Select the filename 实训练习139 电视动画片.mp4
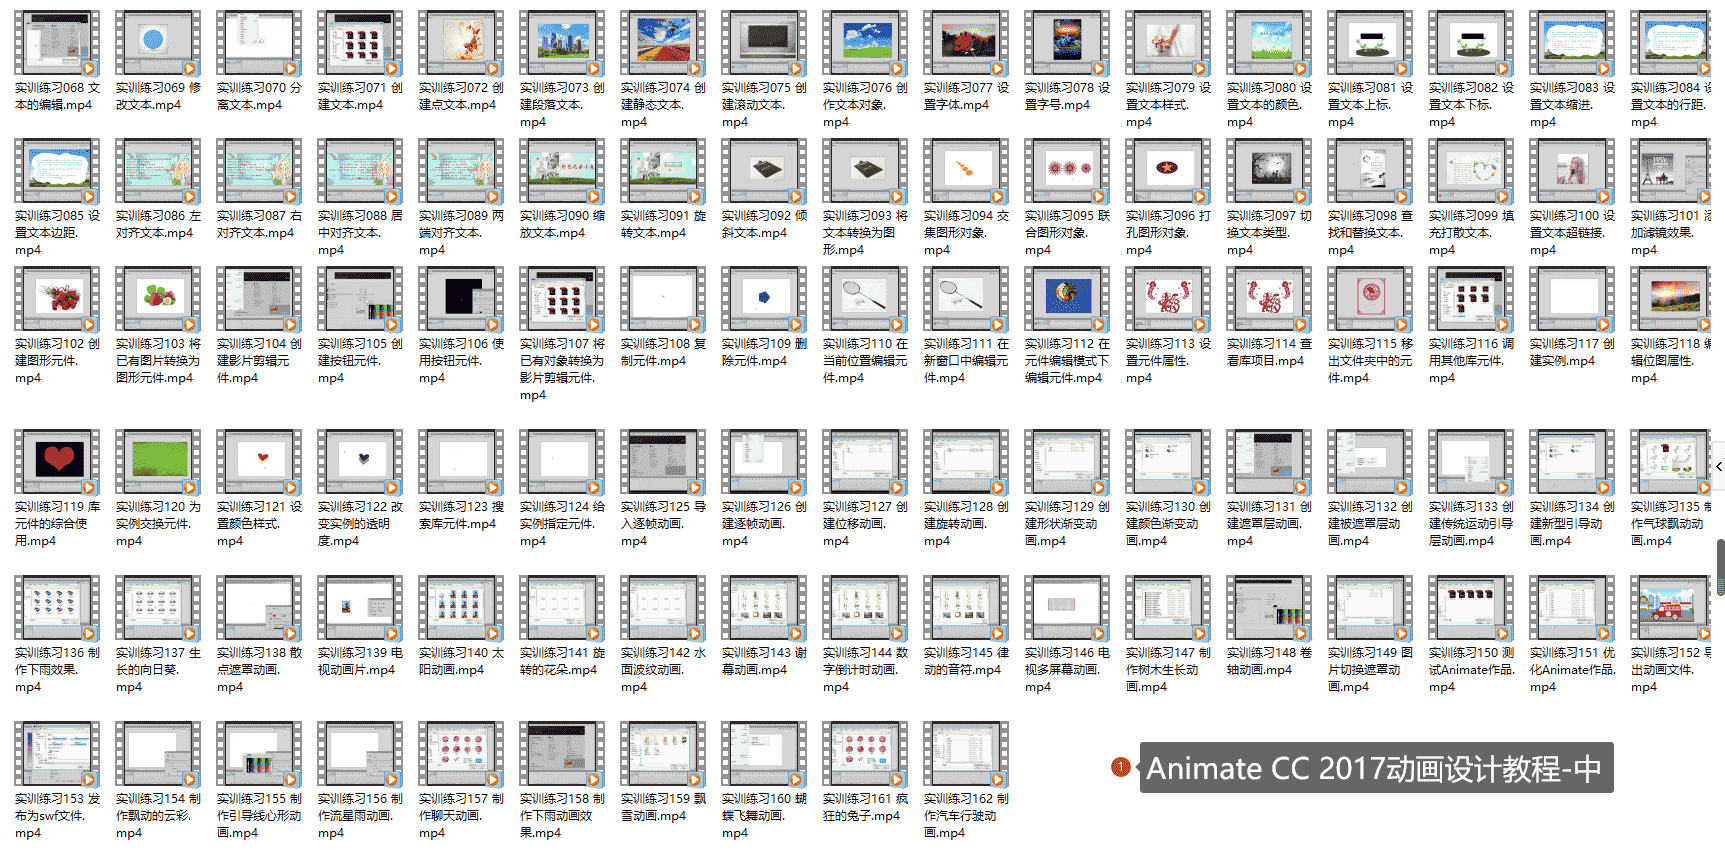 pyautogui.click(x=360, y=661)
